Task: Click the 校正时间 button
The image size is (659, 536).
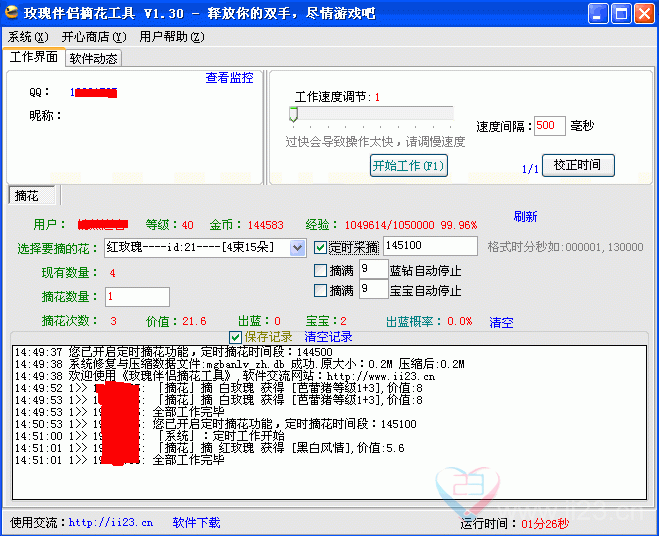Action: (578, 165)
